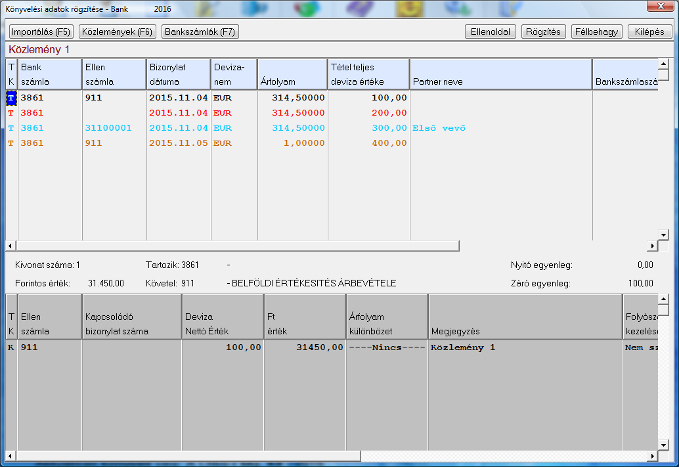This screenshot has height=467, width=679.
Task: Select the blue T marker in first row
Action: tap(11, 99)
